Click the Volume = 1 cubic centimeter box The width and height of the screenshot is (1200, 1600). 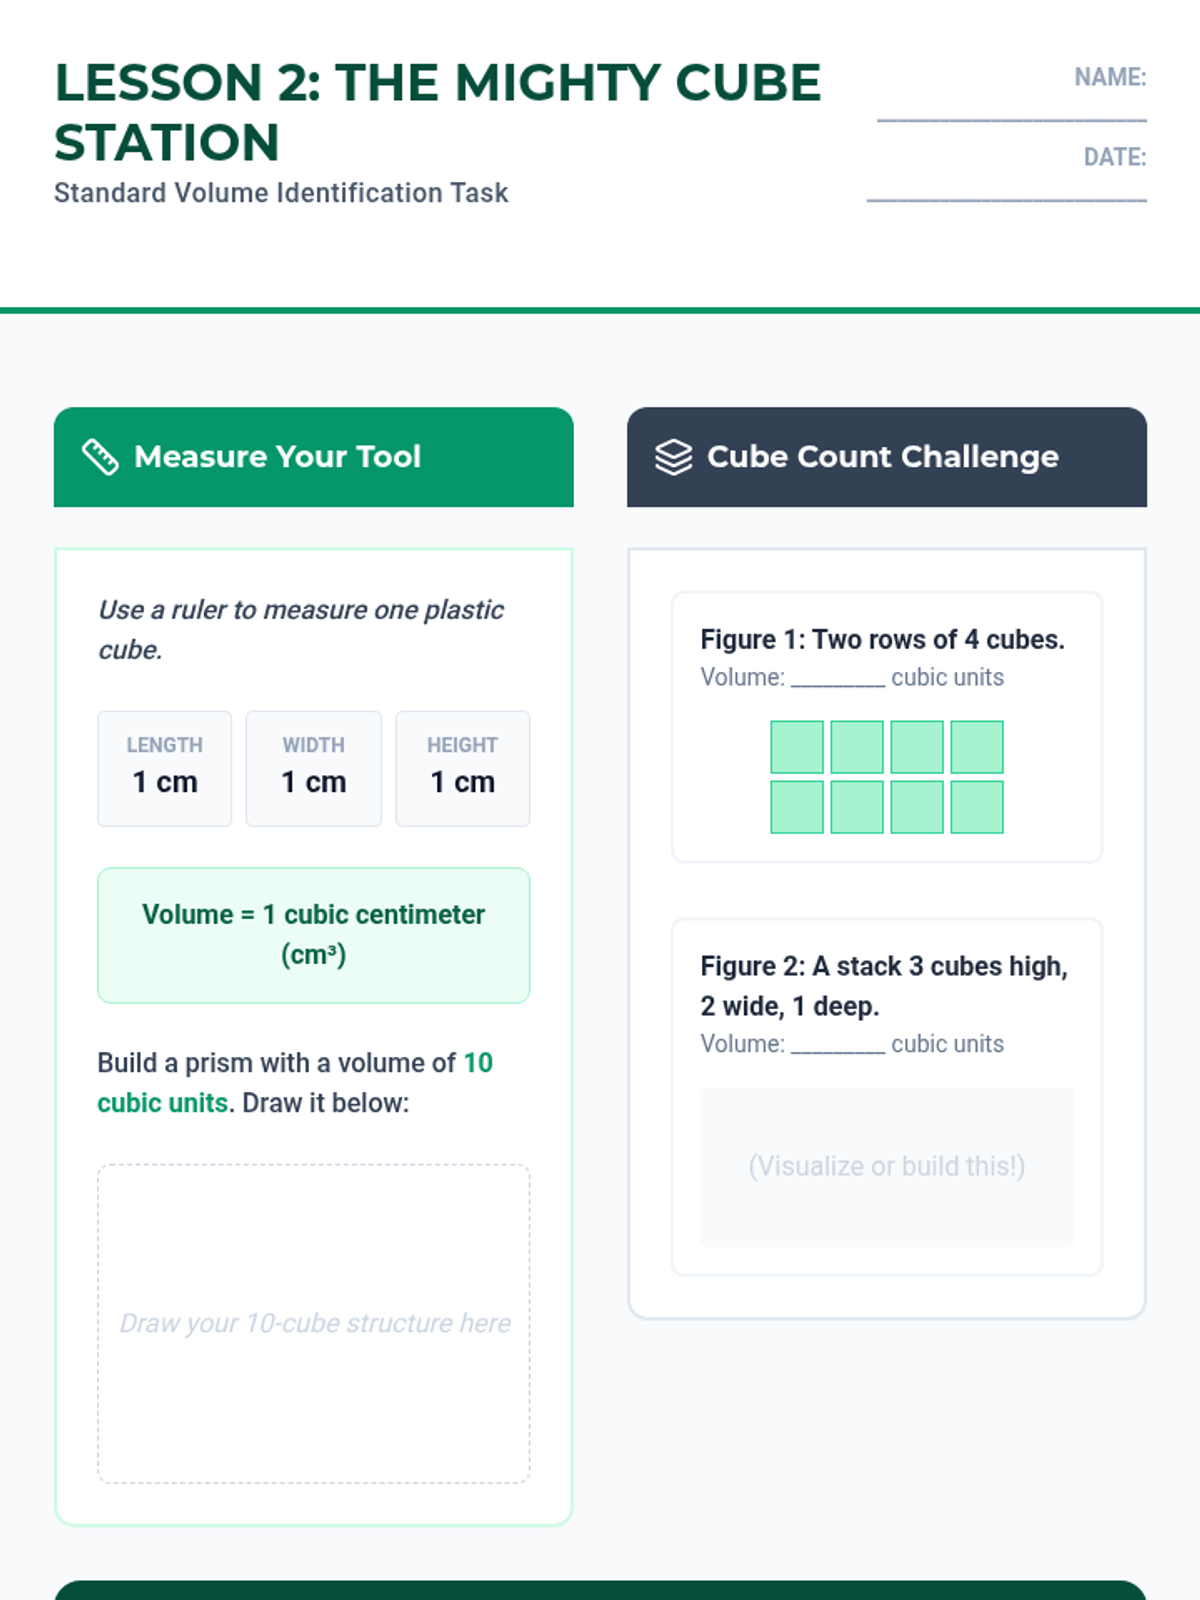click(x=314, y=935)
